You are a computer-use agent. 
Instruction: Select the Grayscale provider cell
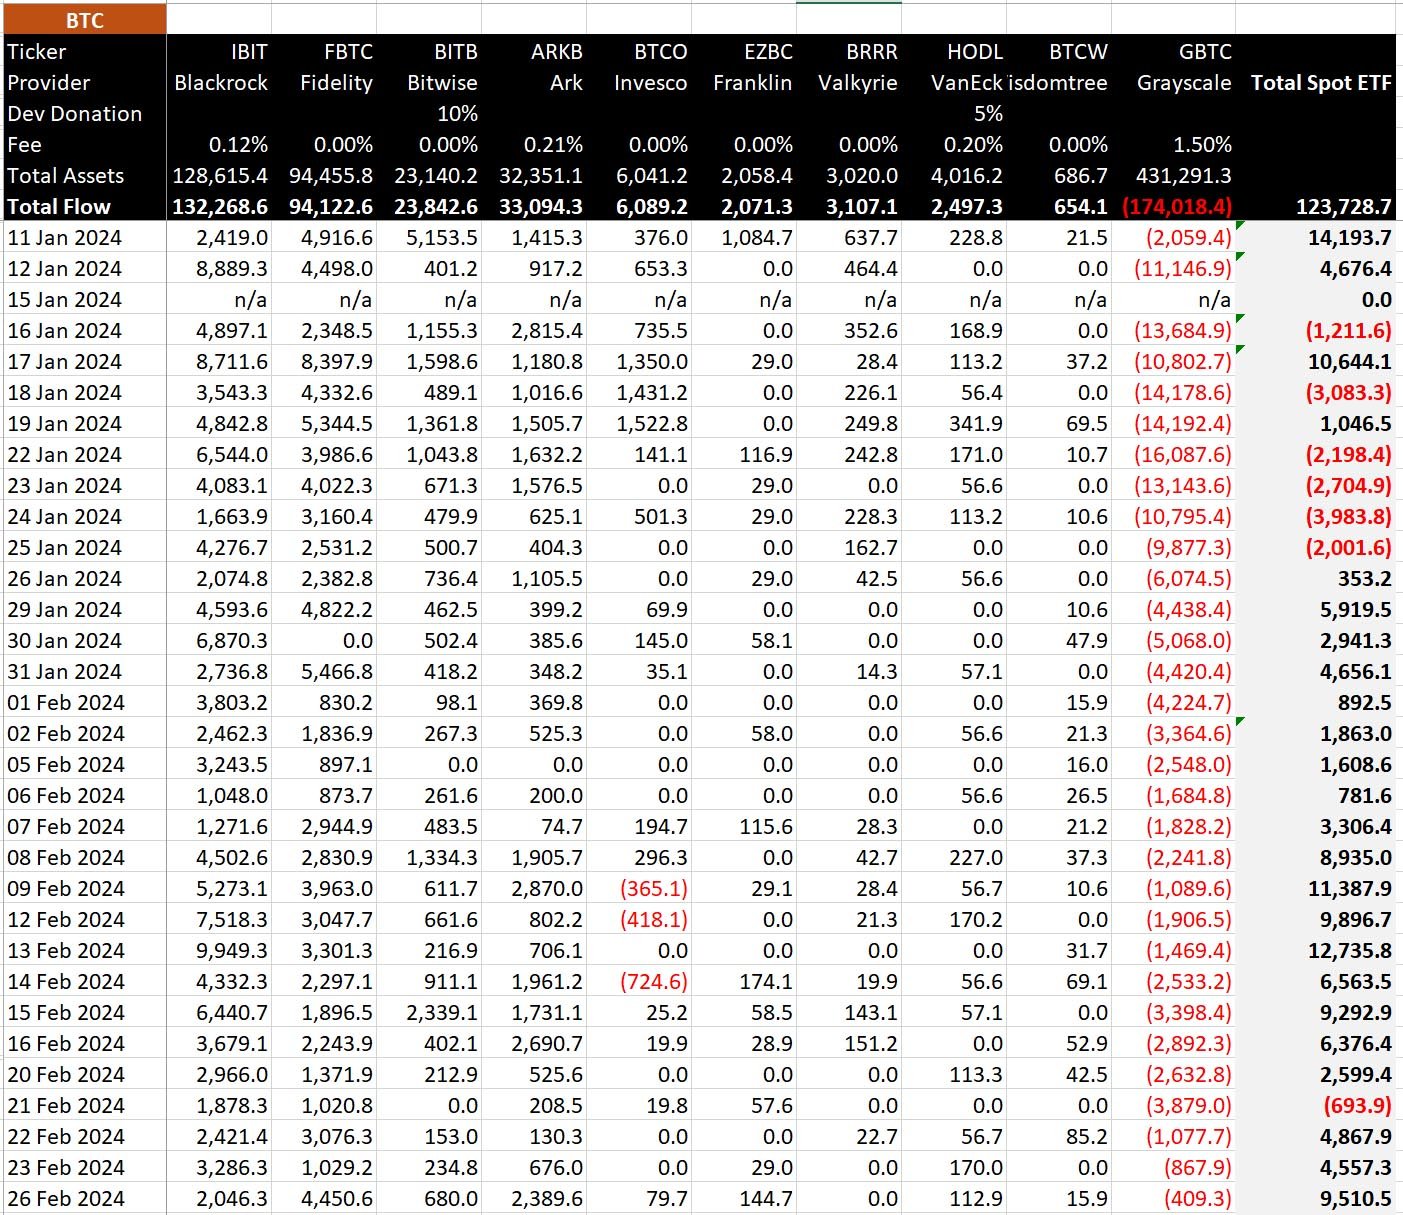[1184, 83]
